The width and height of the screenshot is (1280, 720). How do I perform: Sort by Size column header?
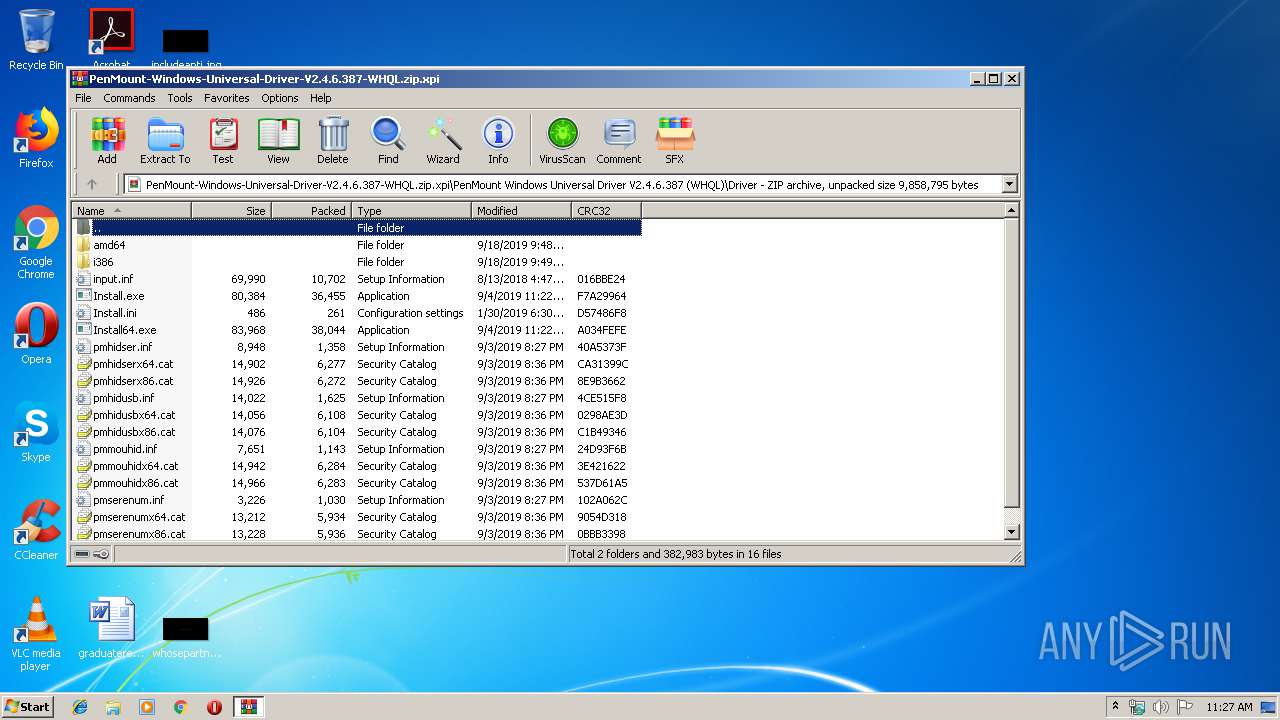point(231,211)
